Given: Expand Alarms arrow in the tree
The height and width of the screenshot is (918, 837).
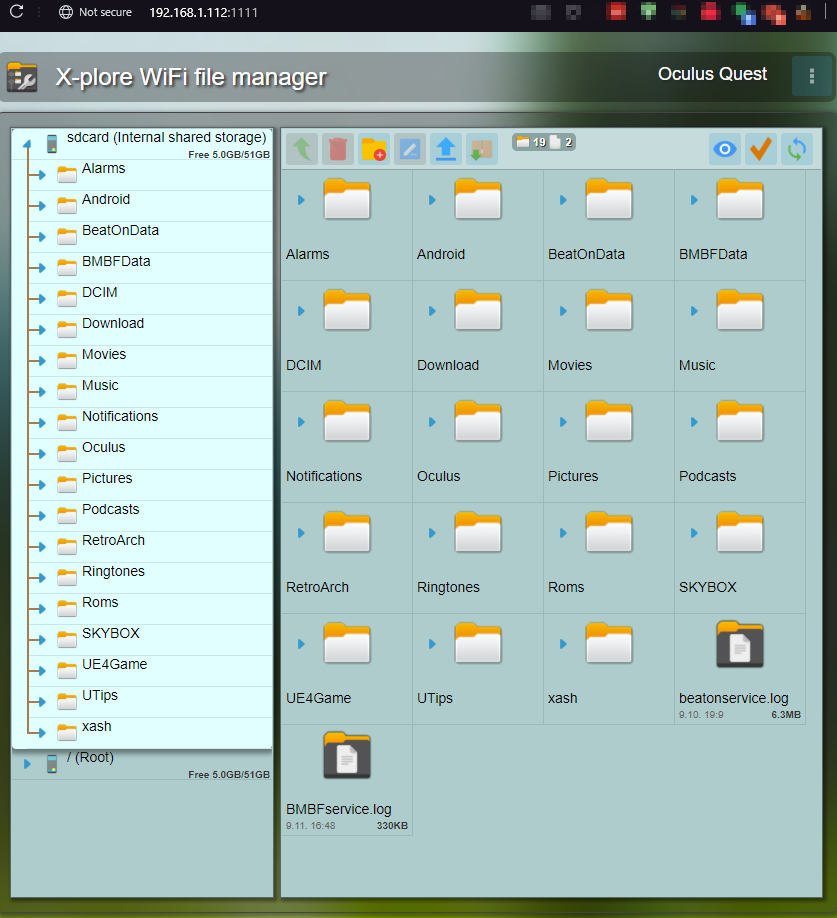Looking at the screenshot, I should pyautogui.click(x=41, y=175).
